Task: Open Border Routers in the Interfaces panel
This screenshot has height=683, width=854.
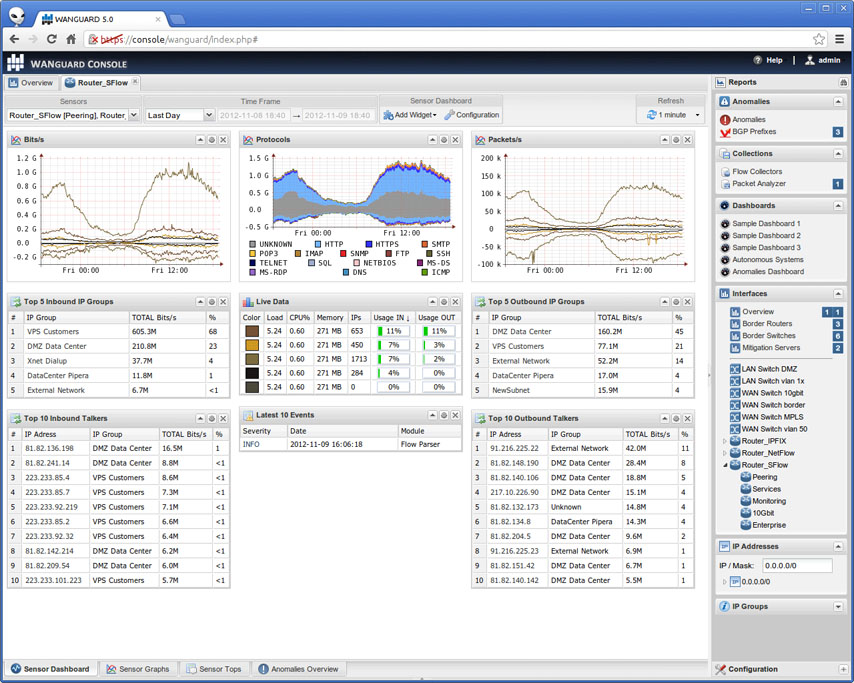Action: (x=767, y=324)
